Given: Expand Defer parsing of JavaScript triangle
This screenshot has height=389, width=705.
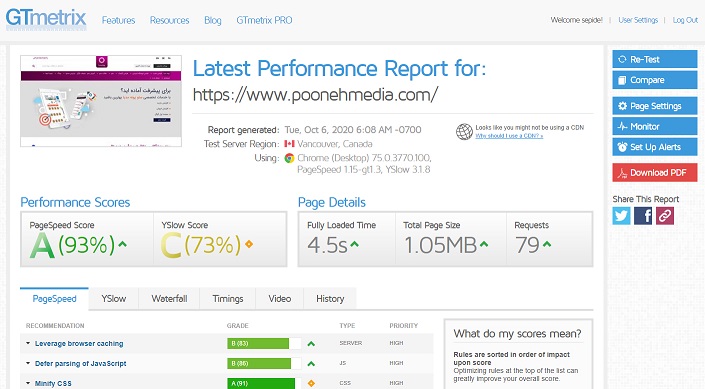Looking at the screenshot, I should [28, 363].
